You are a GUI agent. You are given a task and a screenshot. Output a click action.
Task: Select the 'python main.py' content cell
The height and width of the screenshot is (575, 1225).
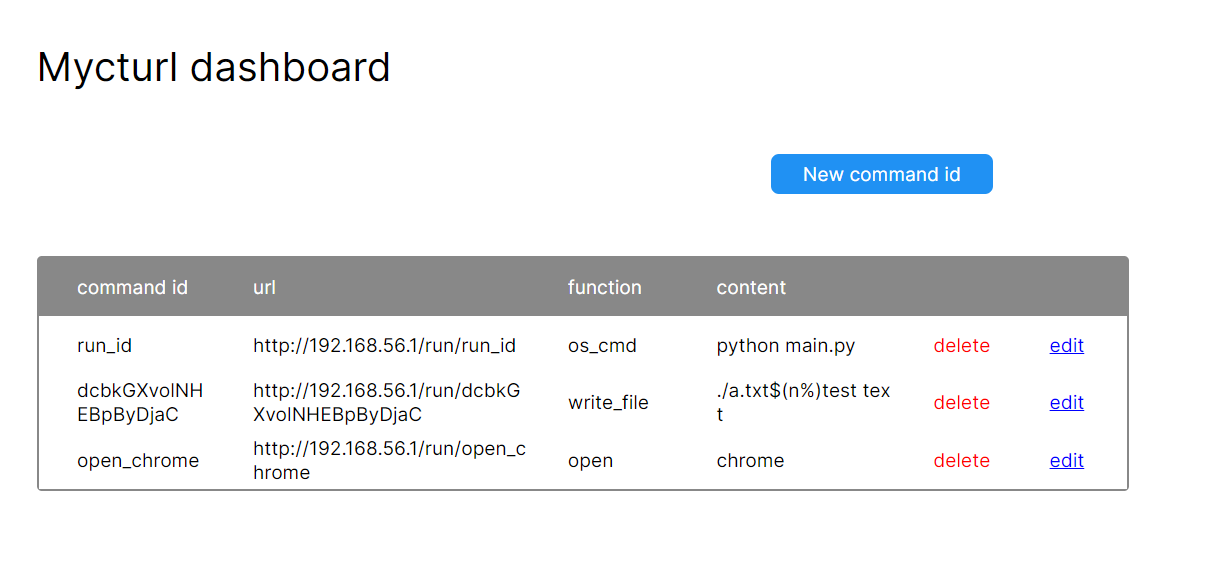785,346
